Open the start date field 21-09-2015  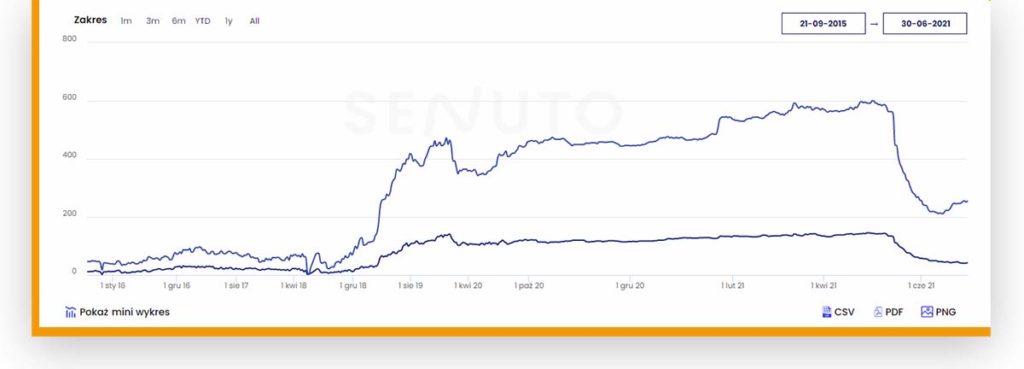(823, 24)
